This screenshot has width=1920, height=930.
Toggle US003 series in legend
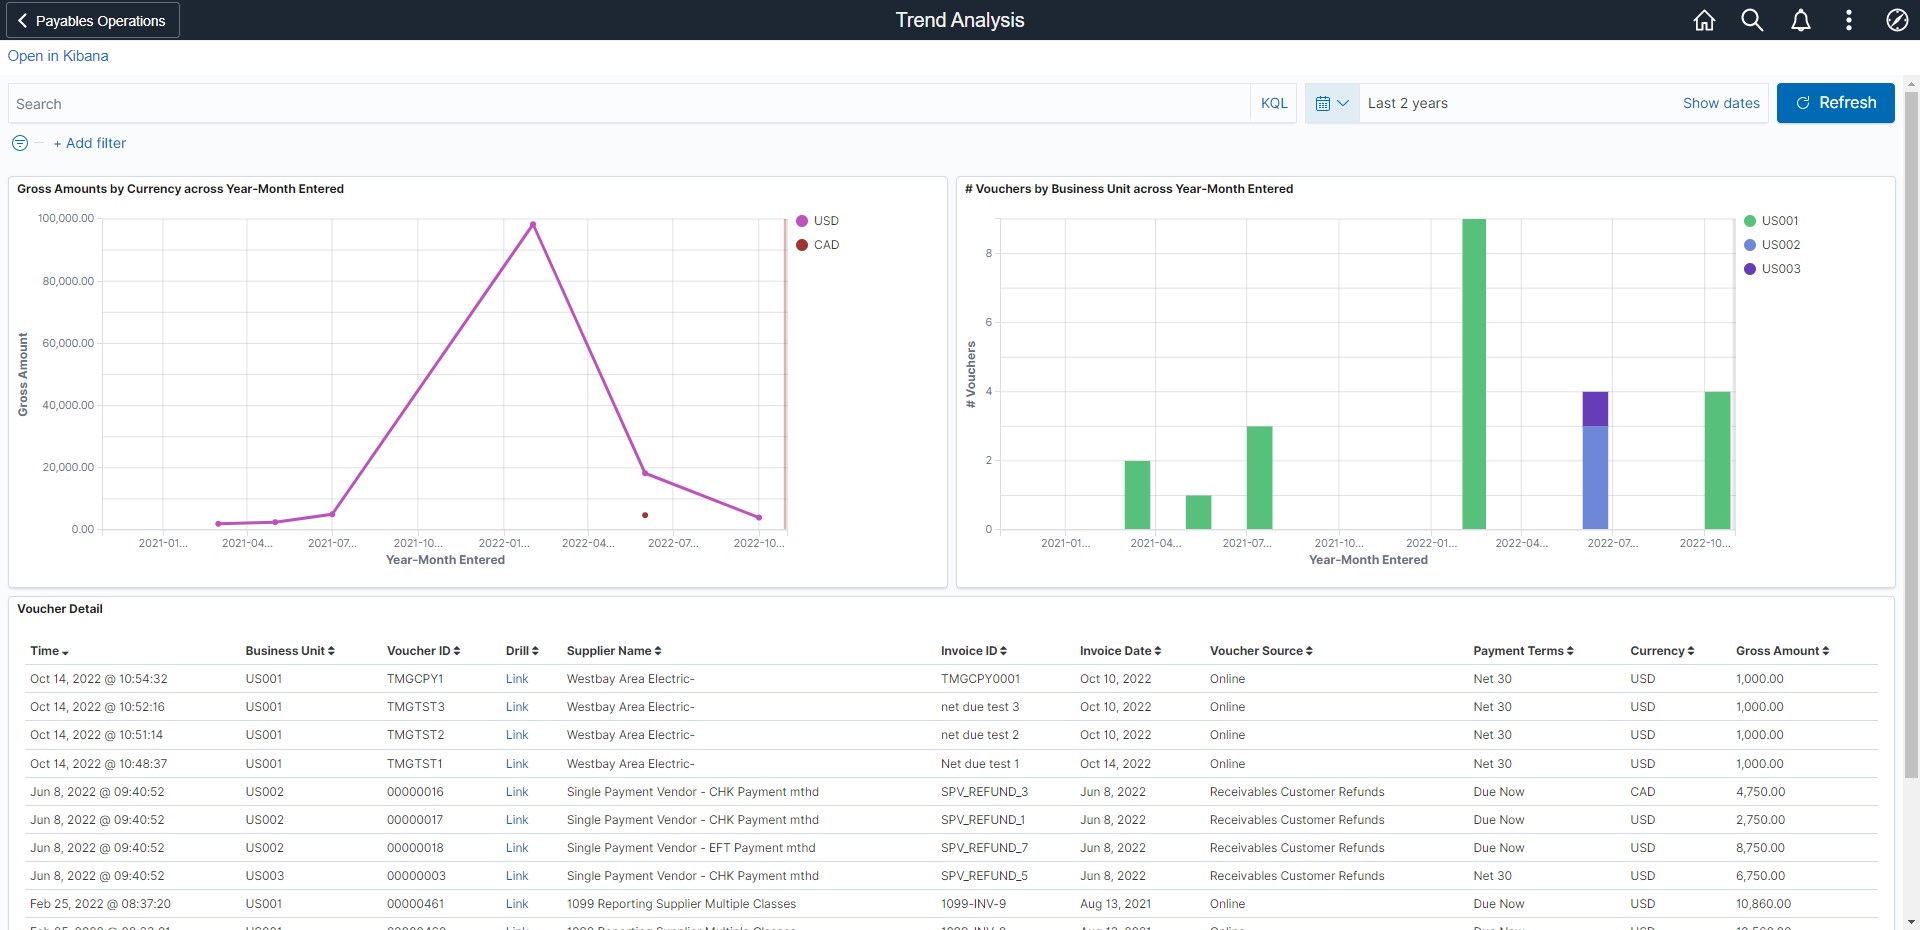[x=1780, y=269]
